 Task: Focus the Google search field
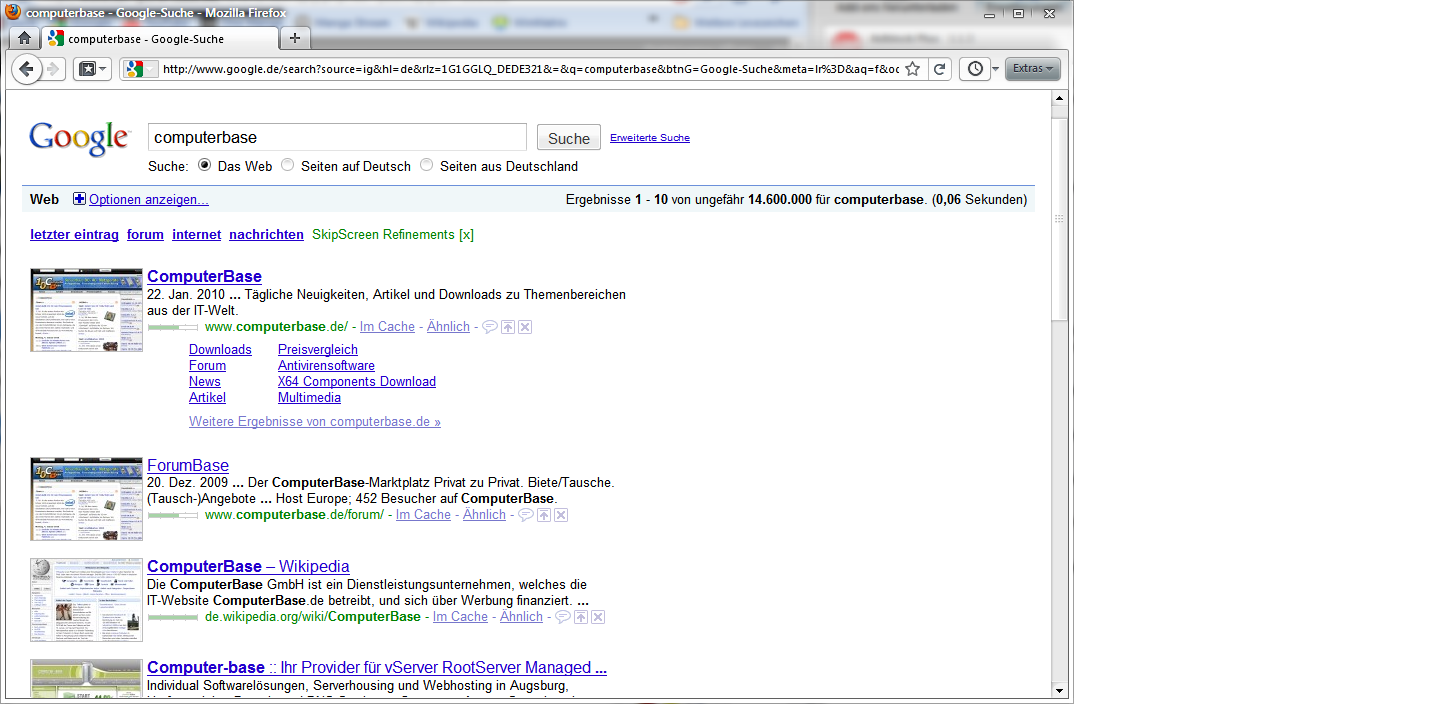[x=337, y=137]
